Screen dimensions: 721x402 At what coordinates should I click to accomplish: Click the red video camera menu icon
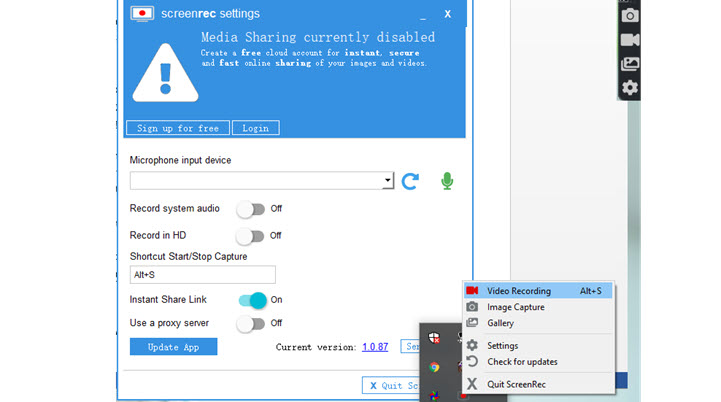[x=472, y=291]
